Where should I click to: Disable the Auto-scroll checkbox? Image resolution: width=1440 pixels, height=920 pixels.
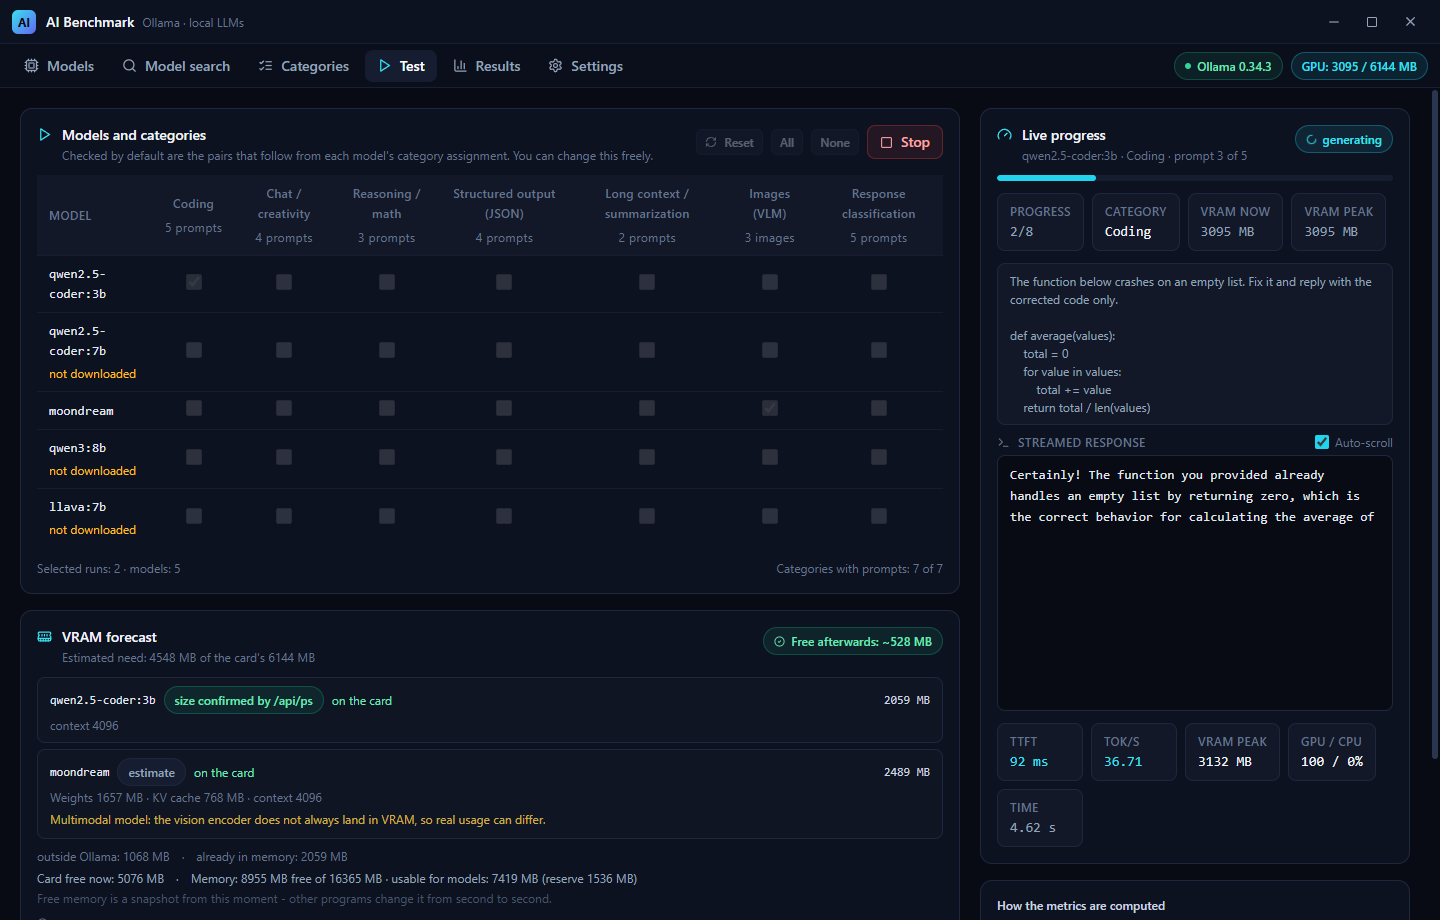coord(1322,442)
